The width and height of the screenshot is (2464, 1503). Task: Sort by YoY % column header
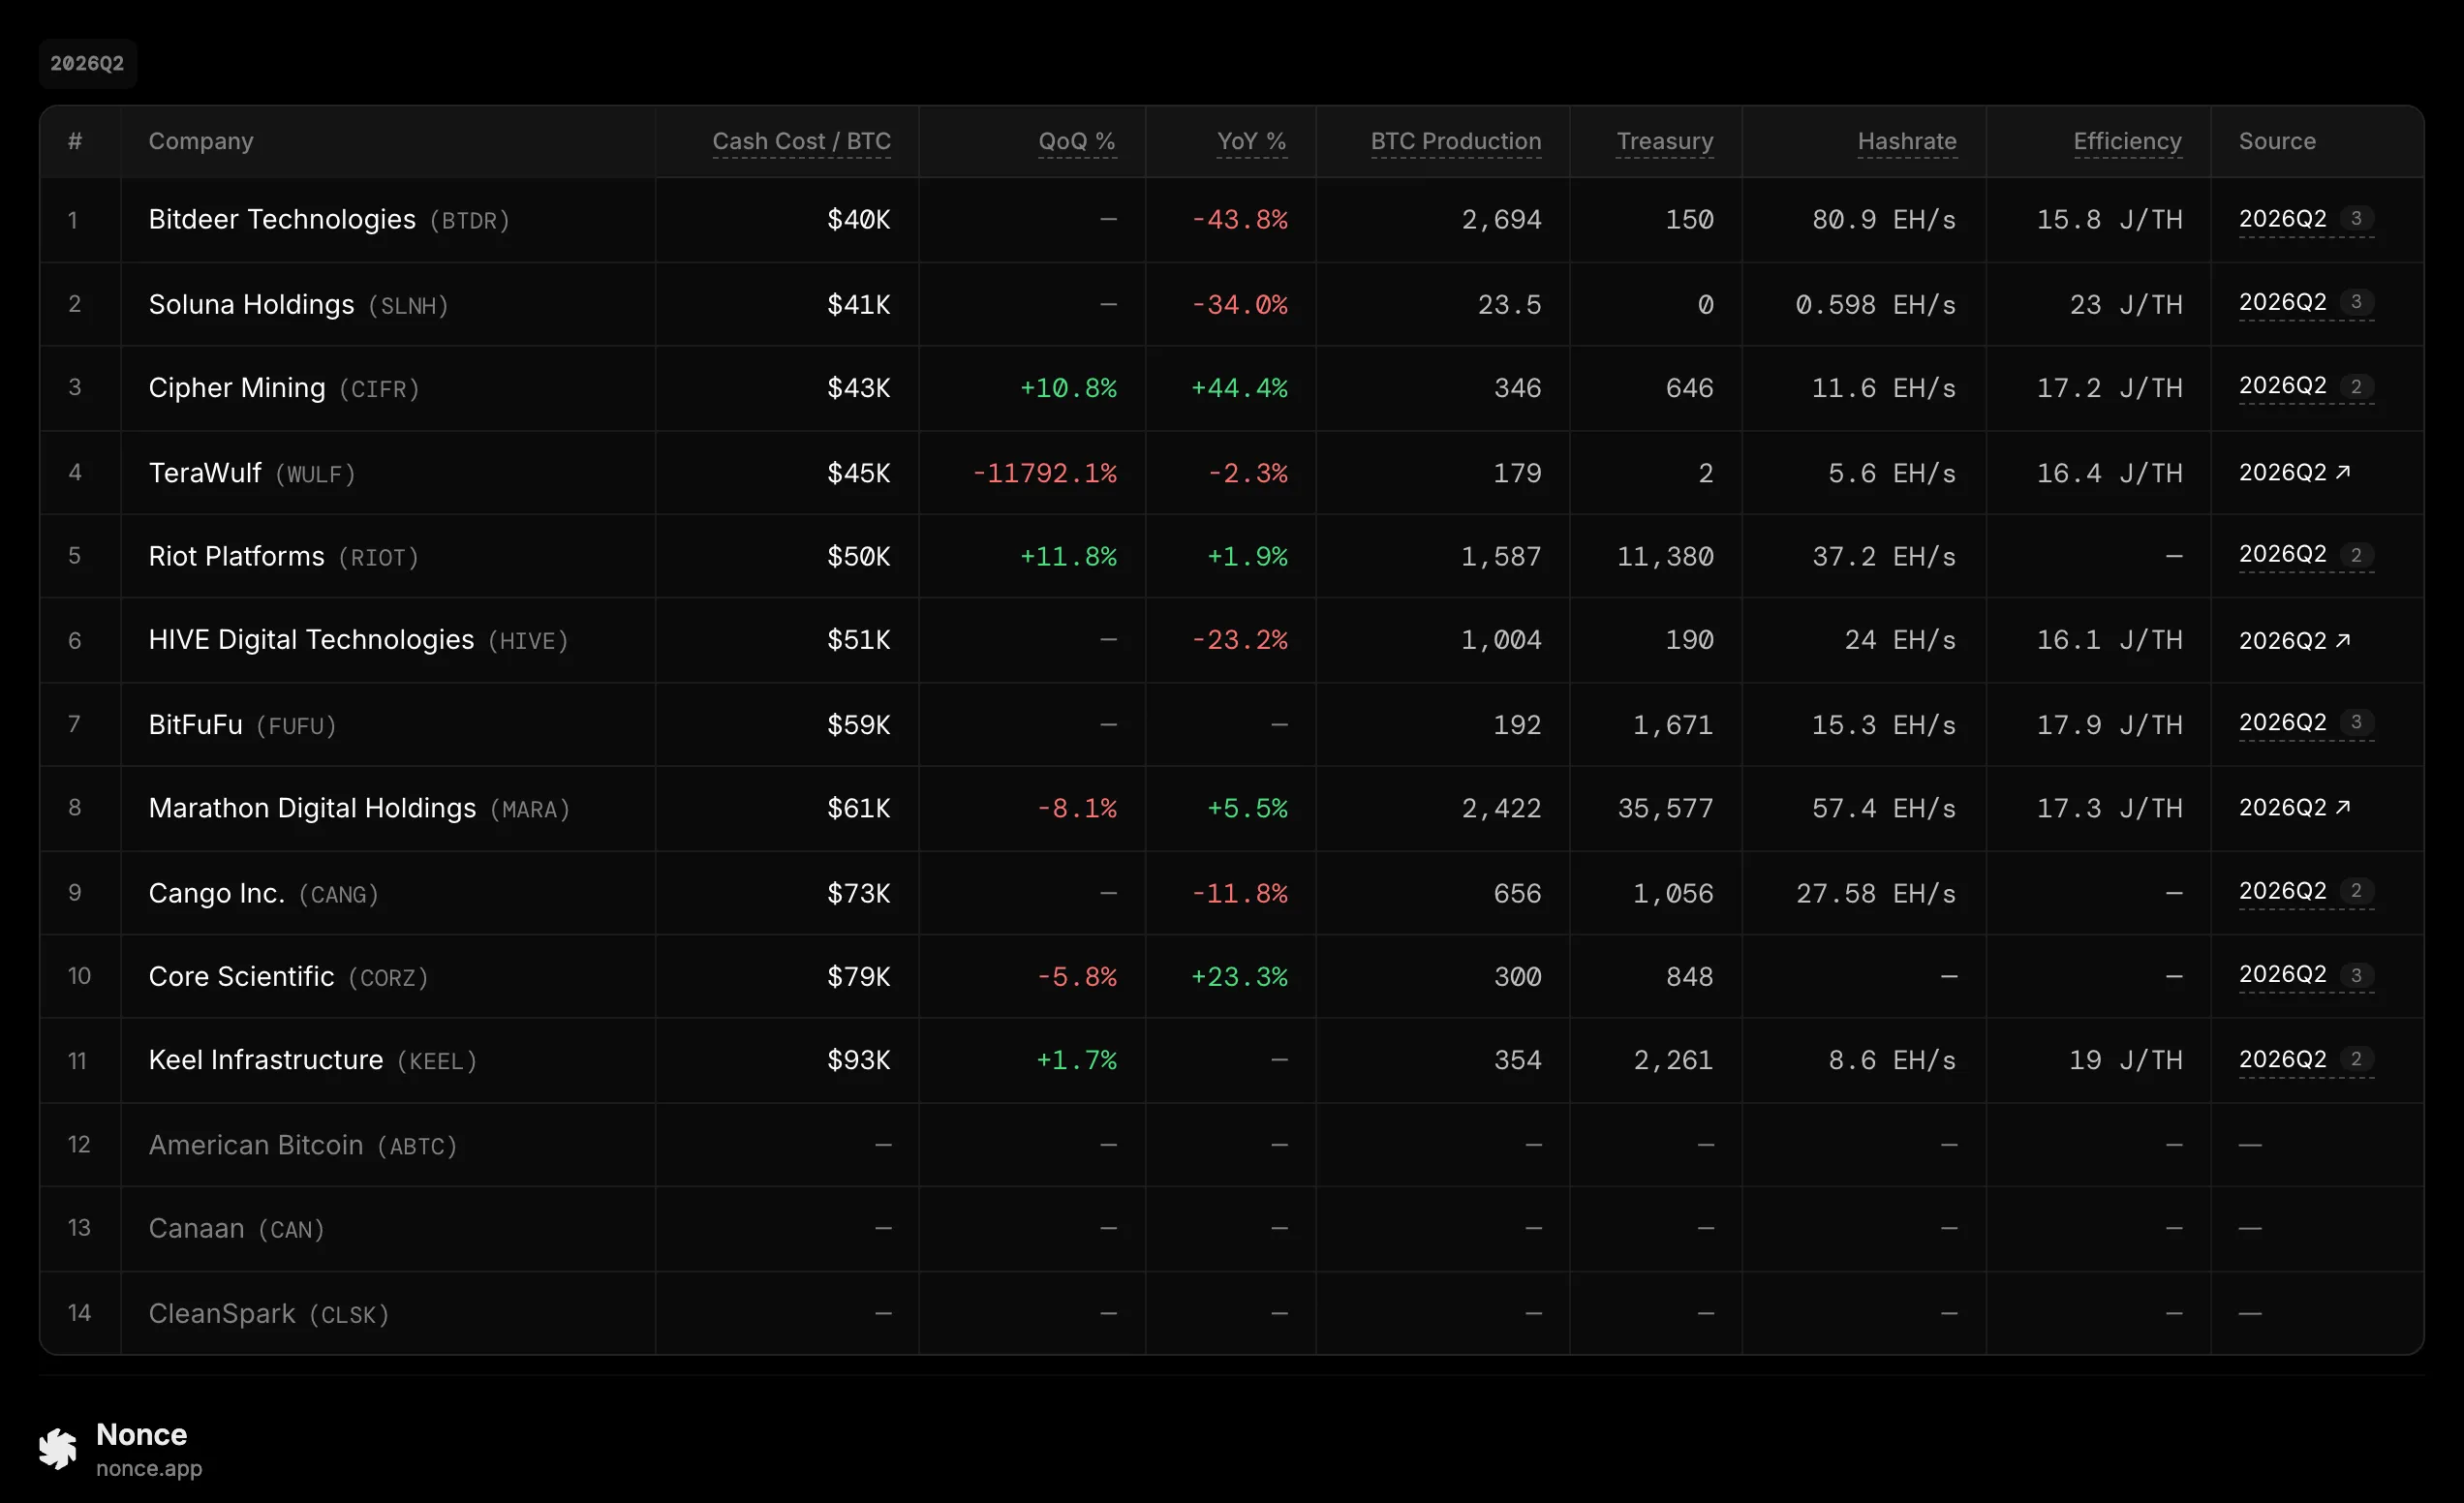tap(1251, 141)
